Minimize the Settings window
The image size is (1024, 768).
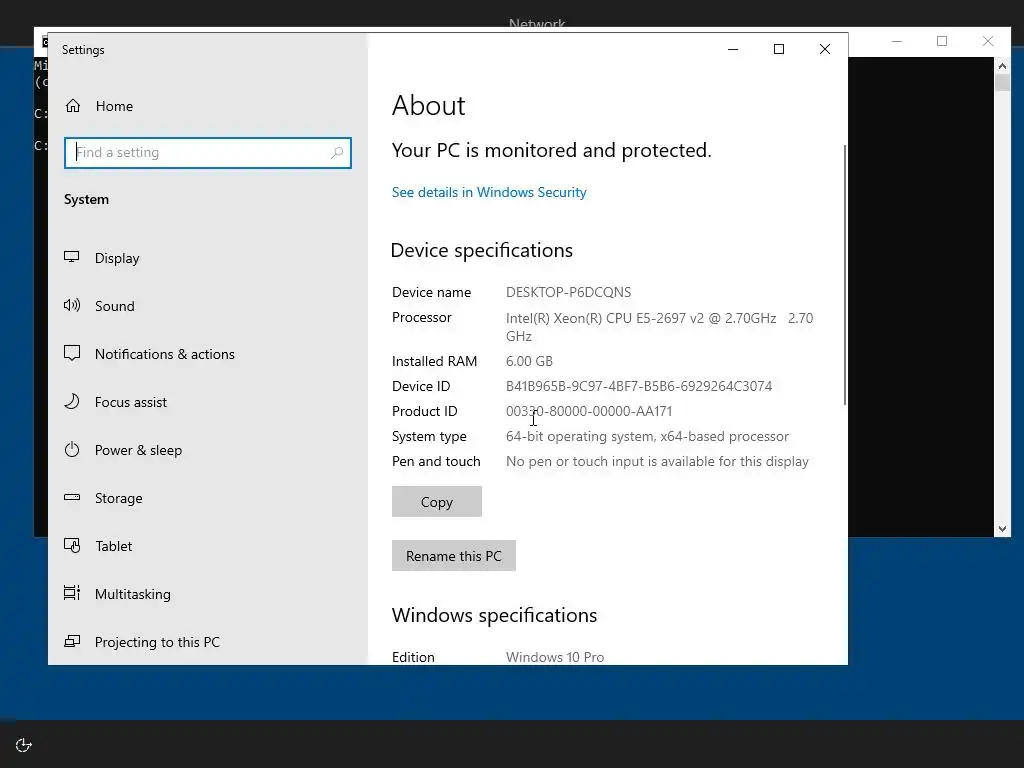[x=733, y=49]
